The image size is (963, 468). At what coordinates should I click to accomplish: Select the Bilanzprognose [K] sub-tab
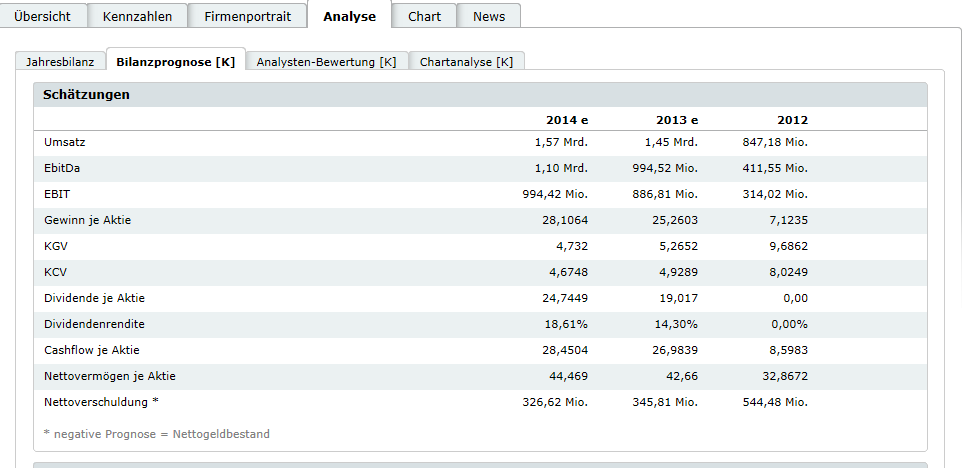click(x=176, y=62)
